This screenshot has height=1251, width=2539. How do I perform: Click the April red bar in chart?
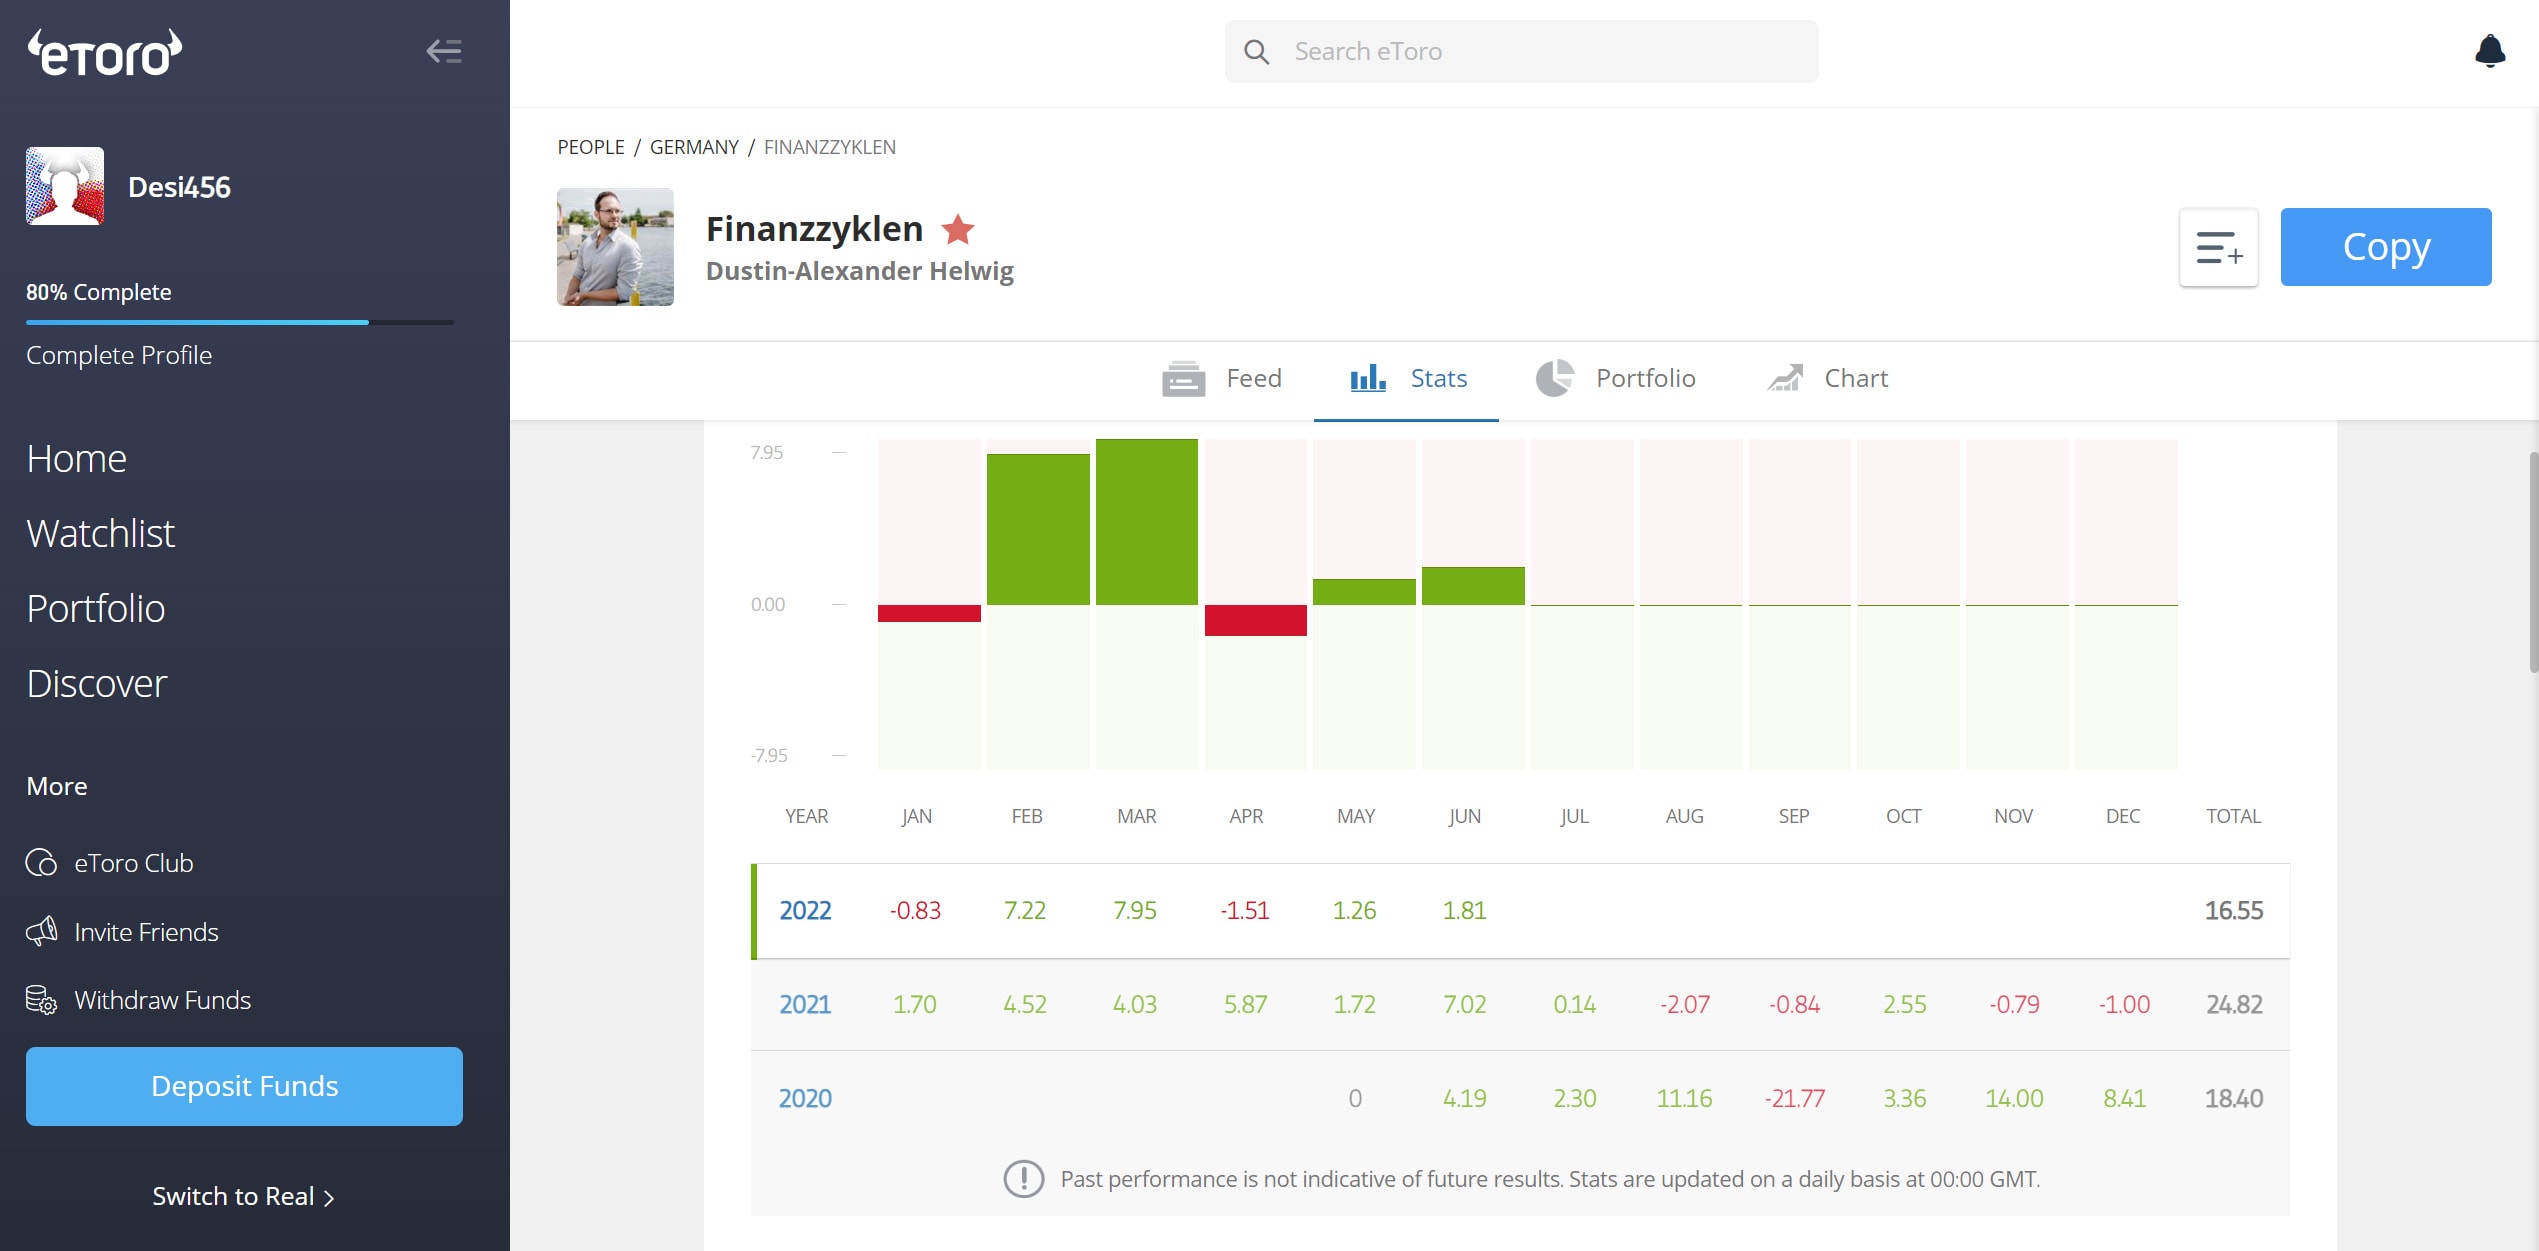click(x=1255, y=620)
